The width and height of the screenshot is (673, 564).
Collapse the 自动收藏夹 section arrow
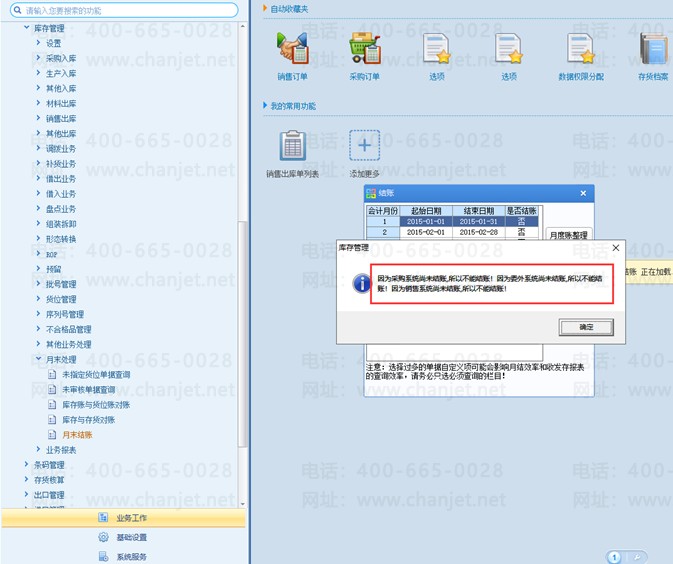pyautogui.click(x=265, y=9)
